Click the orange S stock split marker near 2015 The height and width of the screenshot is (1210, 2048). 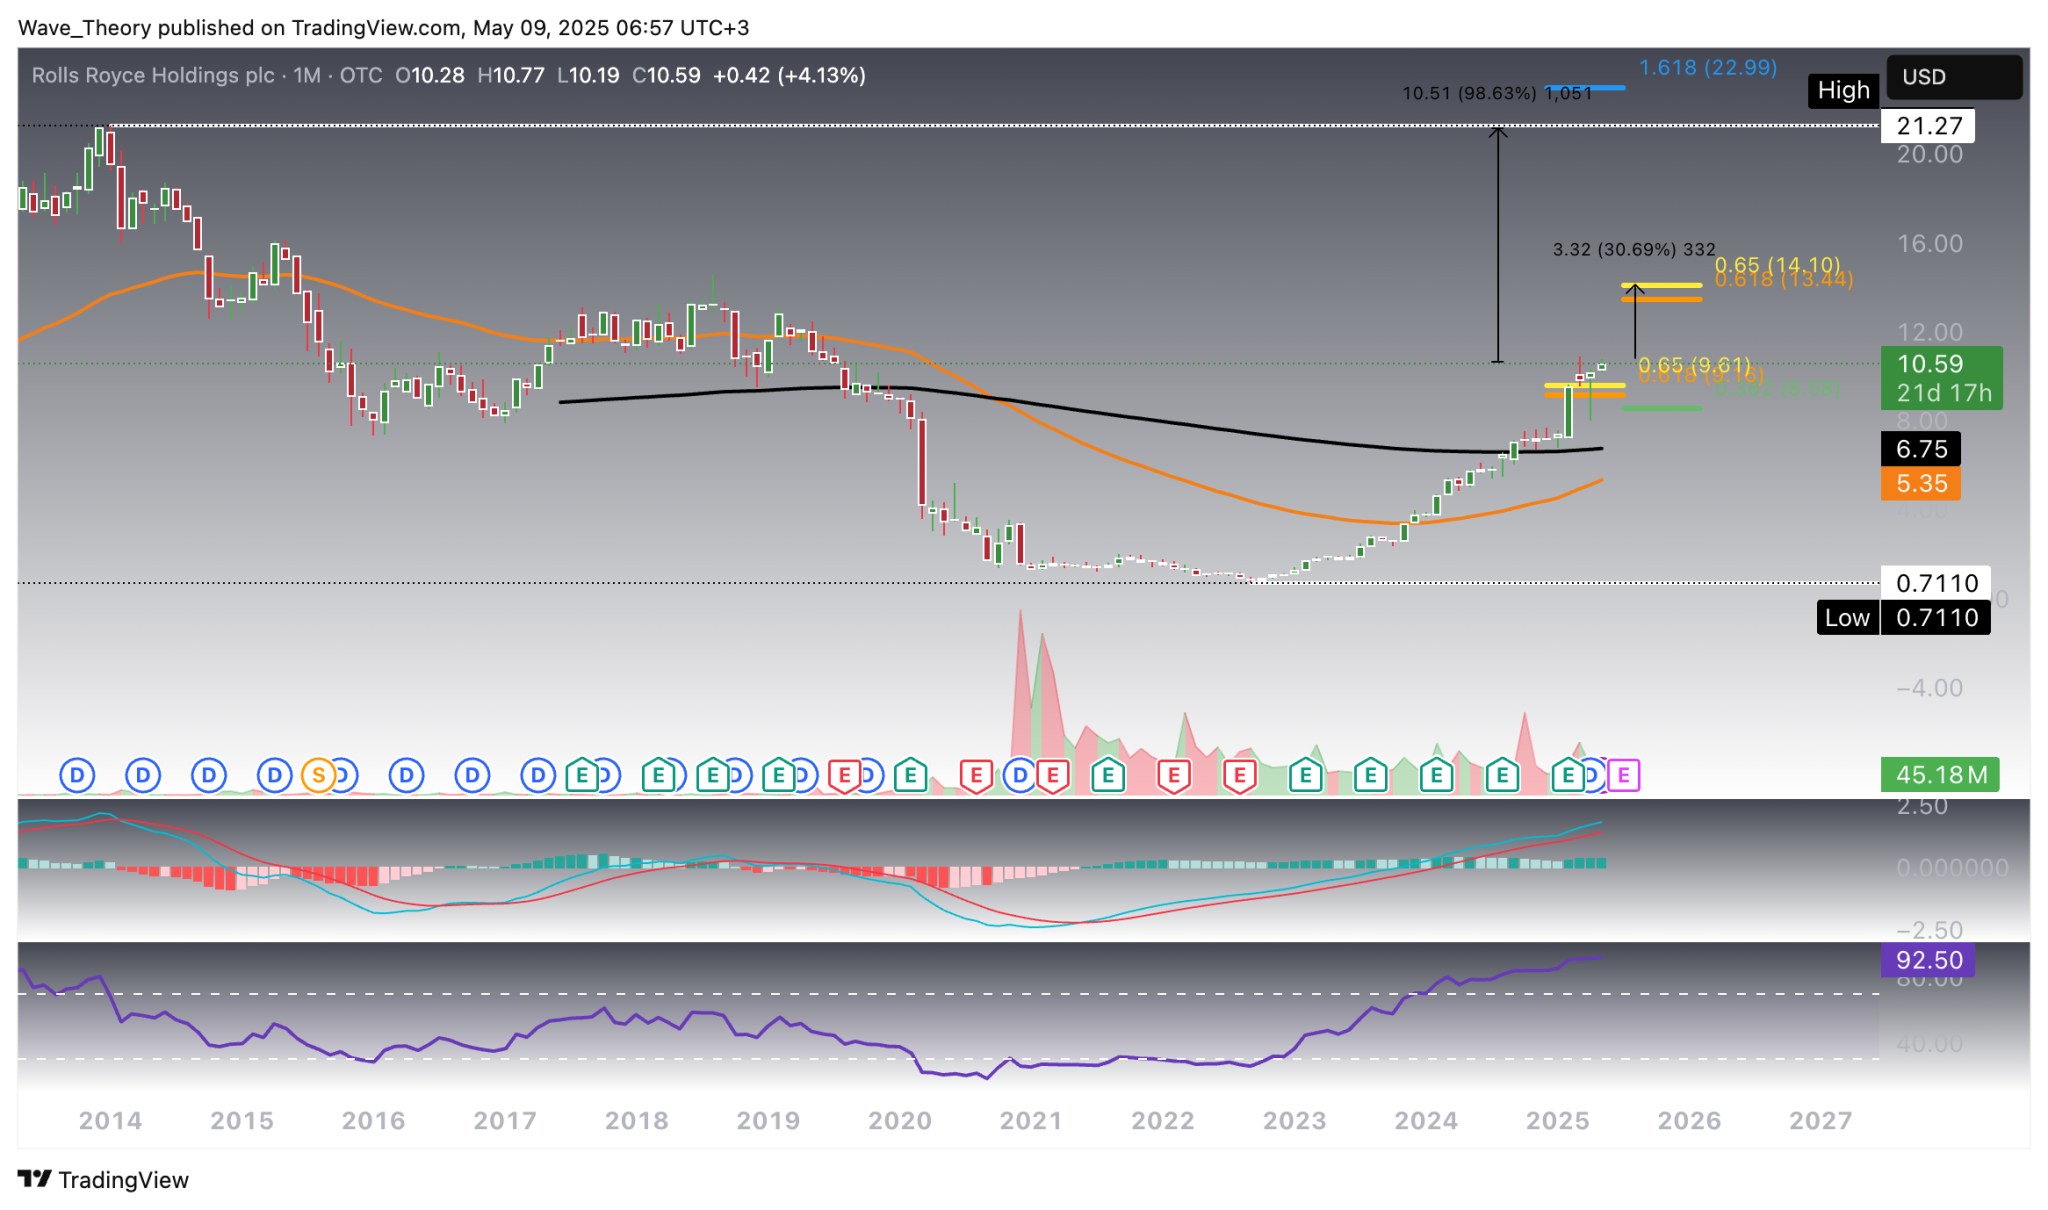point(317,773)
